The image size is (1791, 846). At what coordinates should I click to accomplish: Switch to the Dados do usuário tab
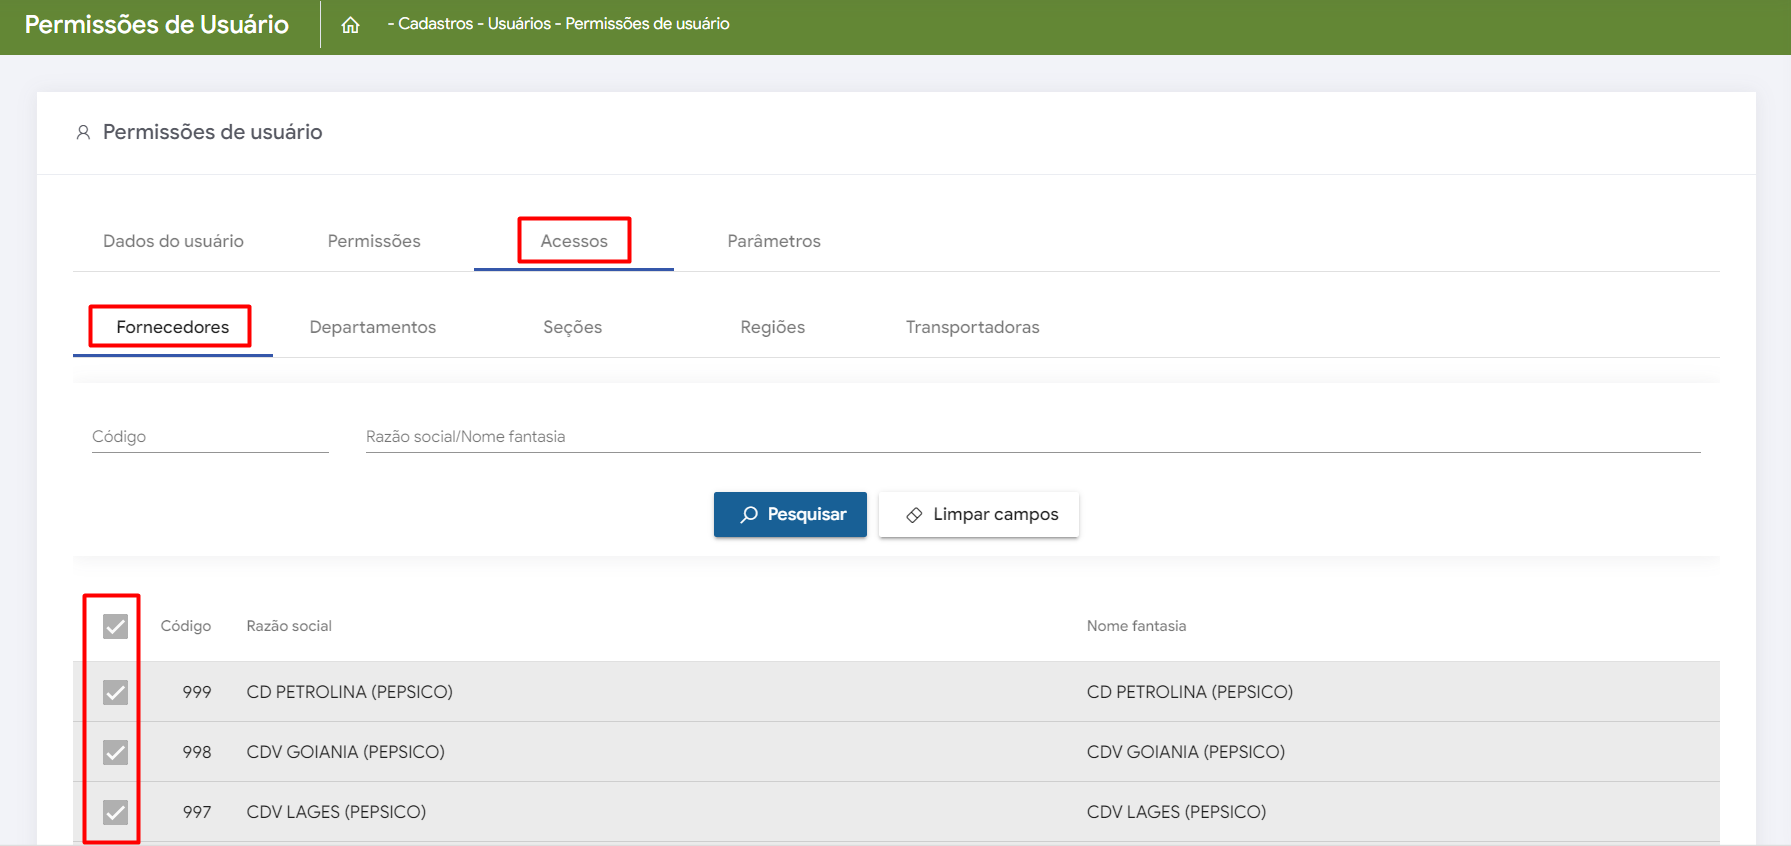173,241
